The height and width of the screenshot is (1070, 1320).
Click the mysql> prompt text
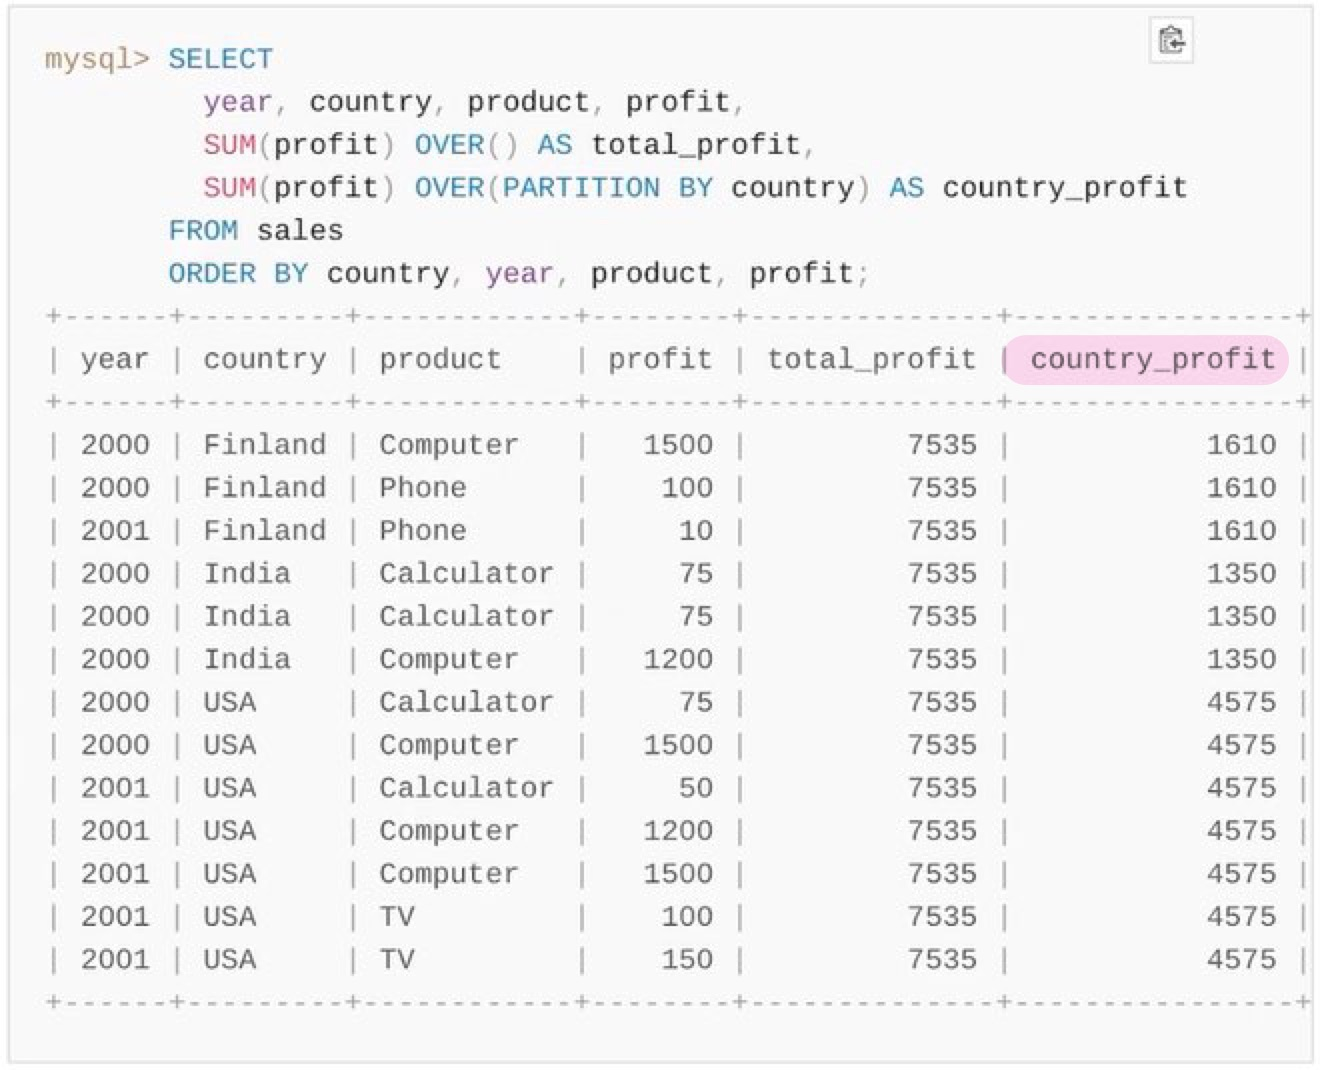point(97,59)
